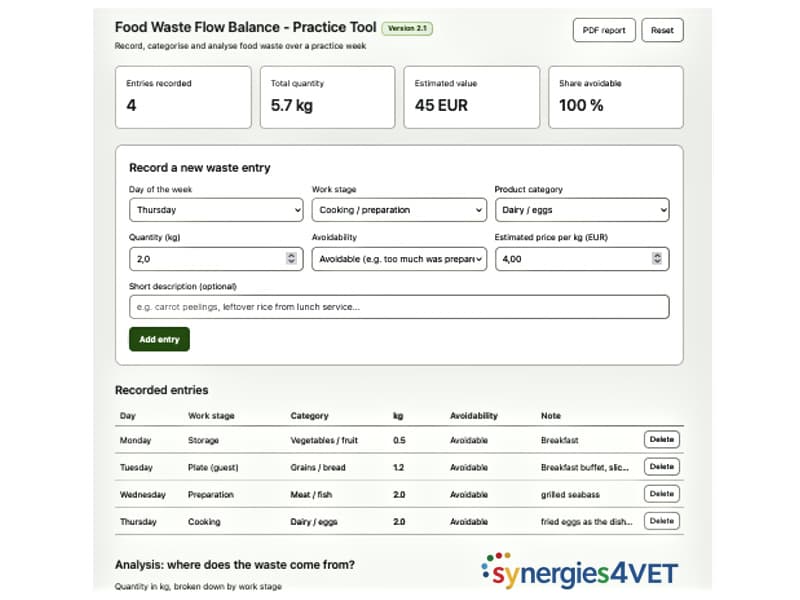The image size is (800, 600).
Task: Click the Share avoidable summary card
Action: 616,97
